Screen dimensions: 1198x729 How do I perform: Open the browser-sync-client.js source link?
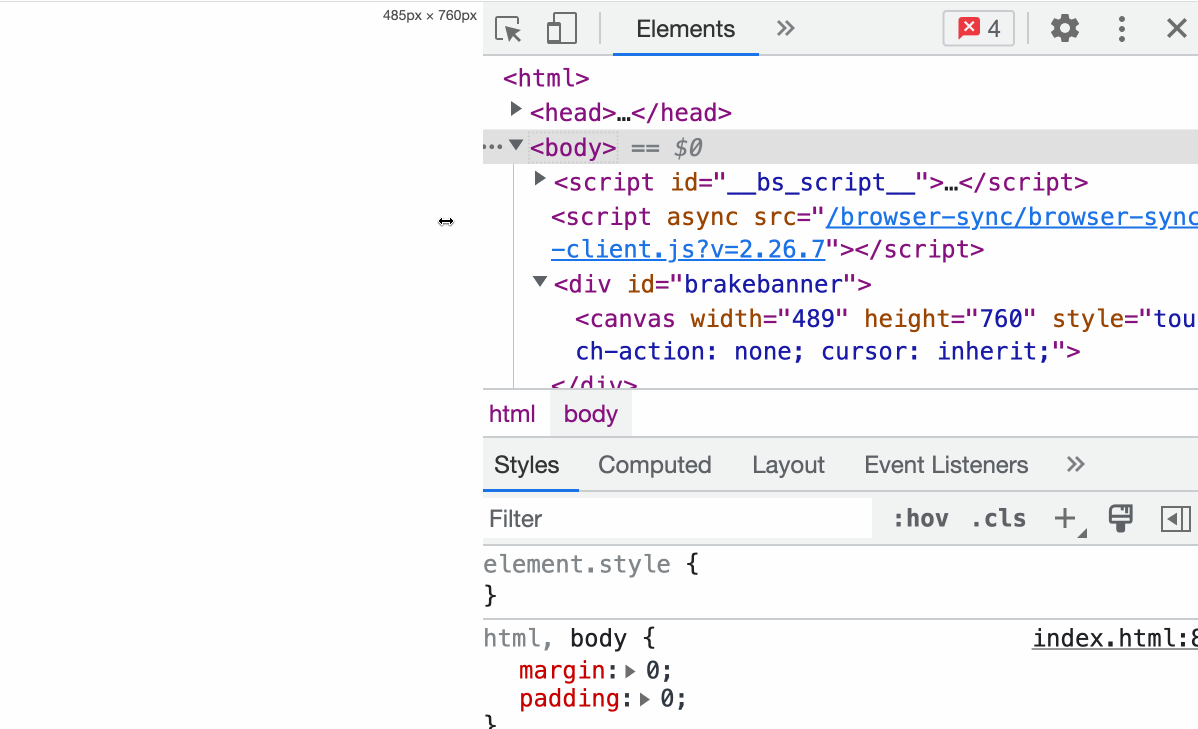coord(1010,217)
